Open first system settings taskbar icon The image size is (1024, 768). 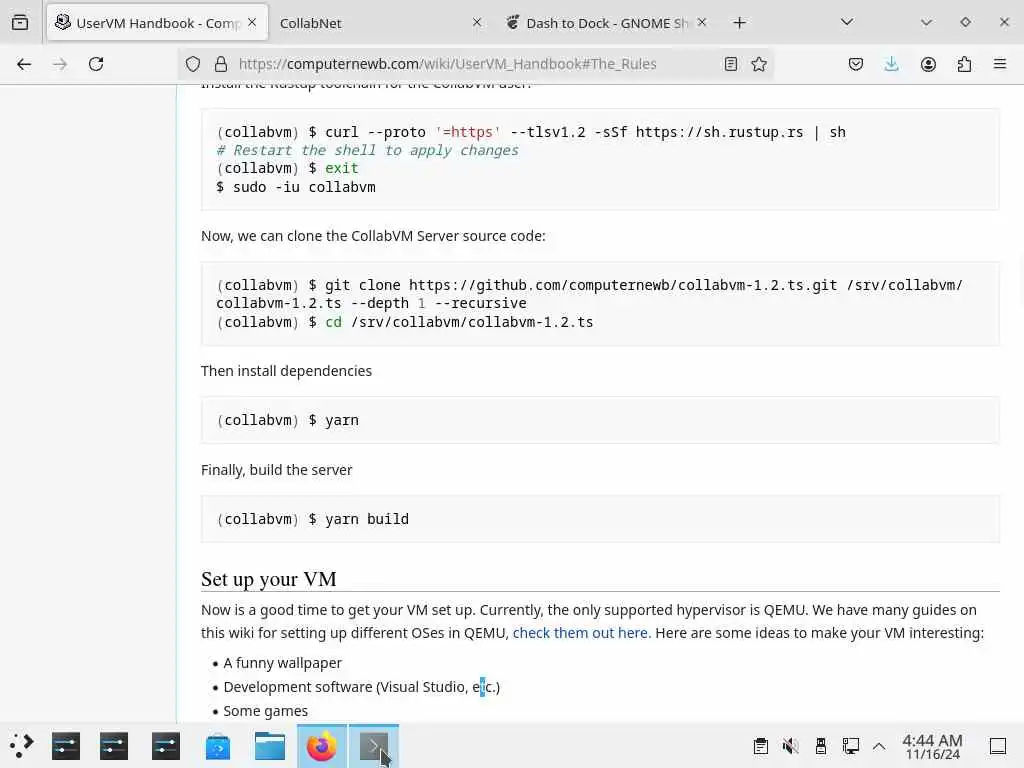coord(66,746)
